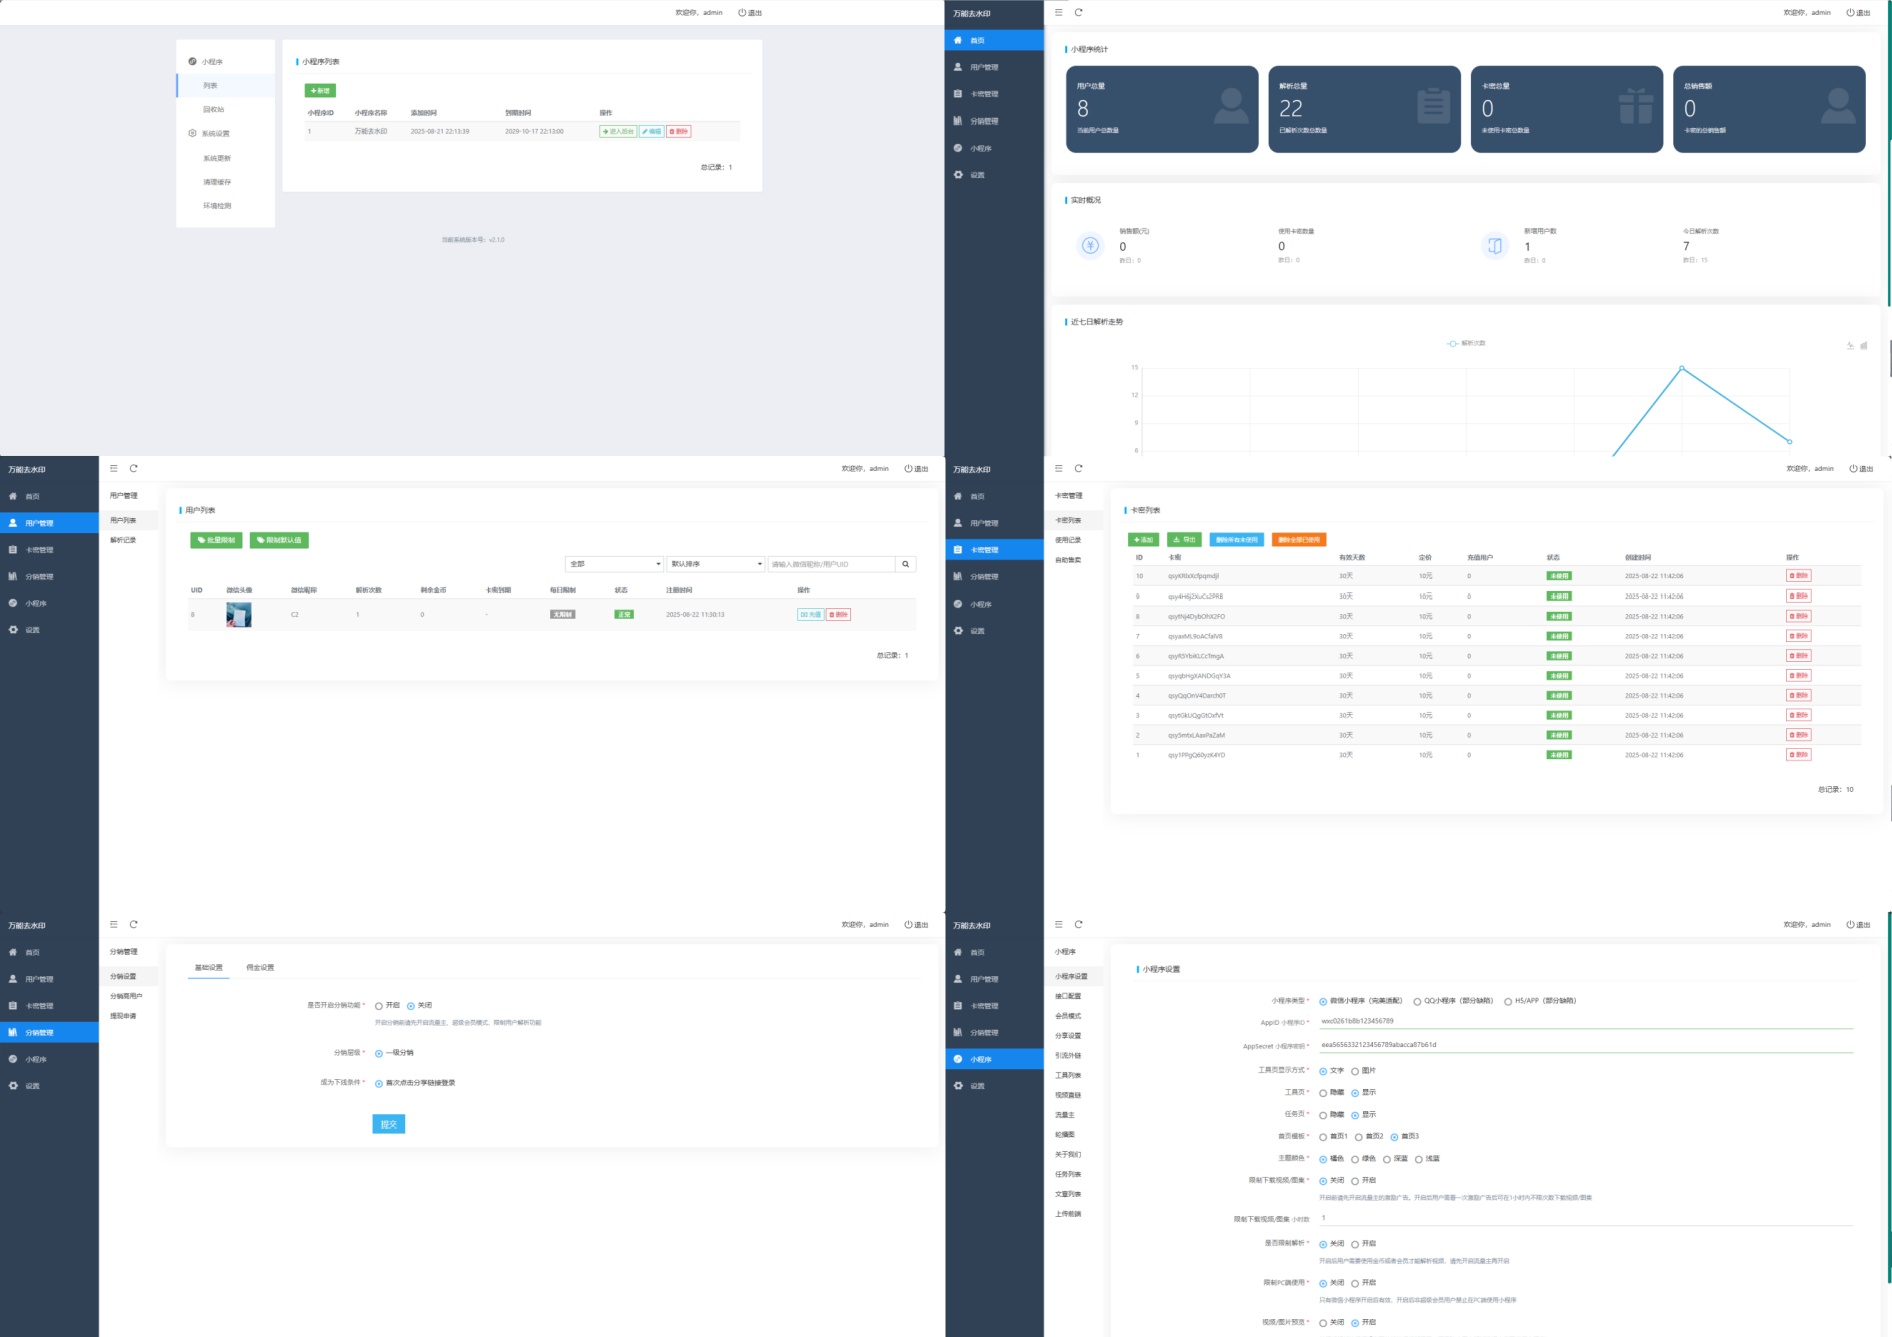Viewport: 1892px width, 1337px height.
Task: Toggle sidebar menu icon above mini-program settings
Action: coord(1058,924)
